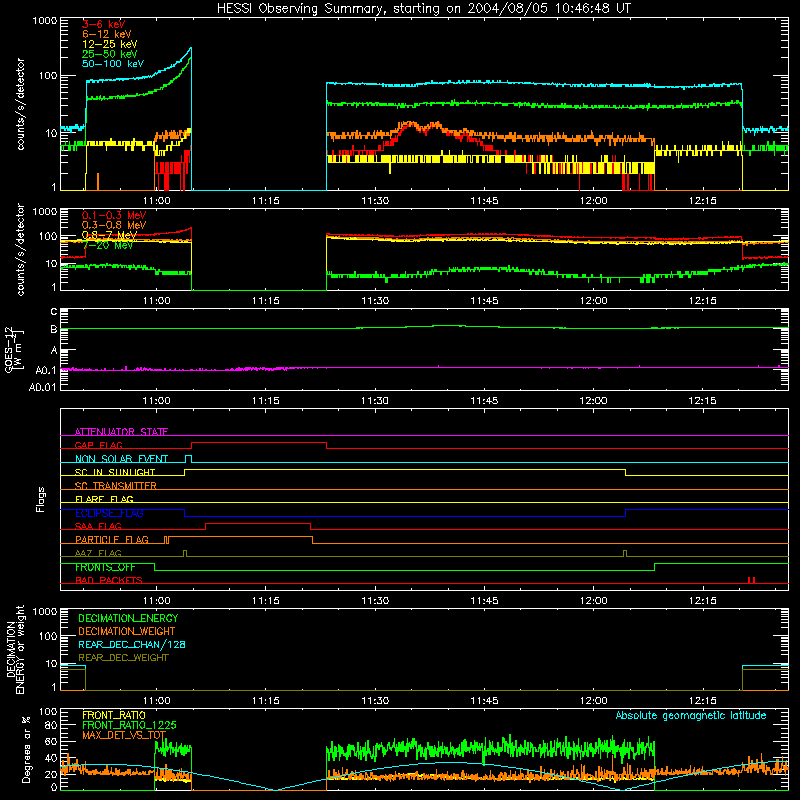Click '11:15' tick under MeV counts plot

(265, 301)
